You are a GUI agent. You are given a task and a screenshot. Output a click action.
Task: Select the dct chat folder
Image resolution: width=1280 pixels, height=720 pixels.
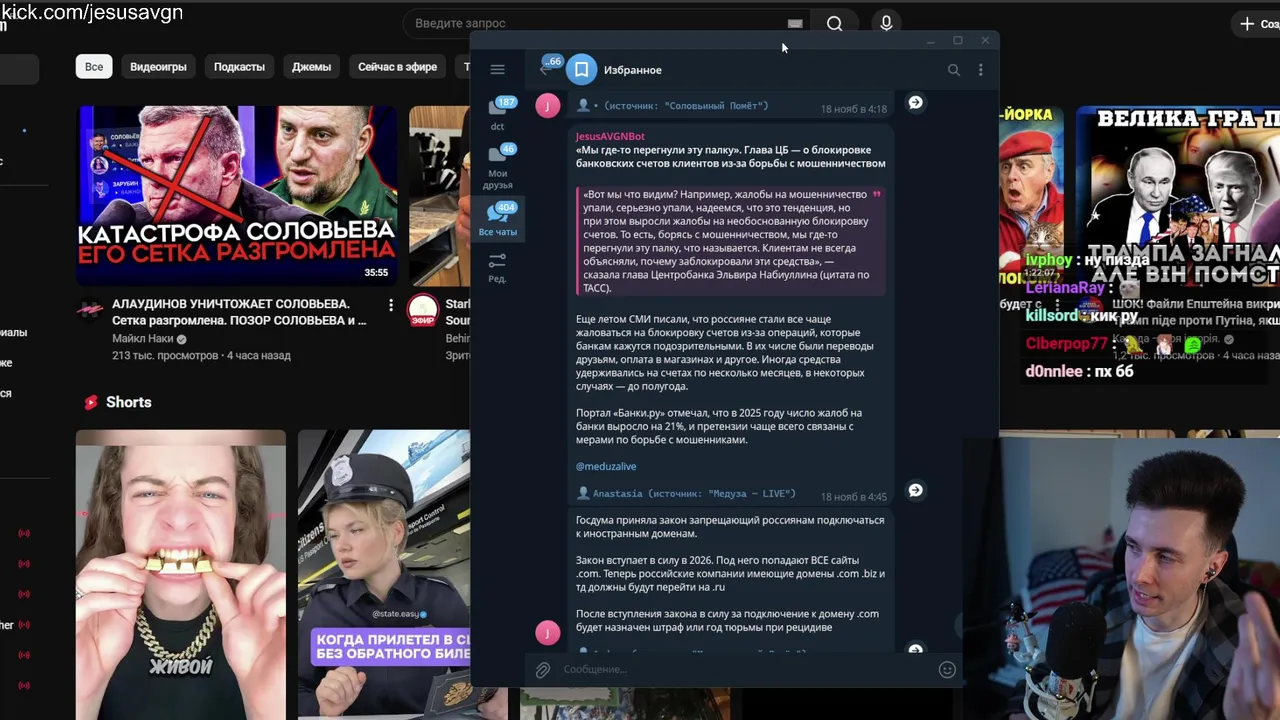coord(498,114)
